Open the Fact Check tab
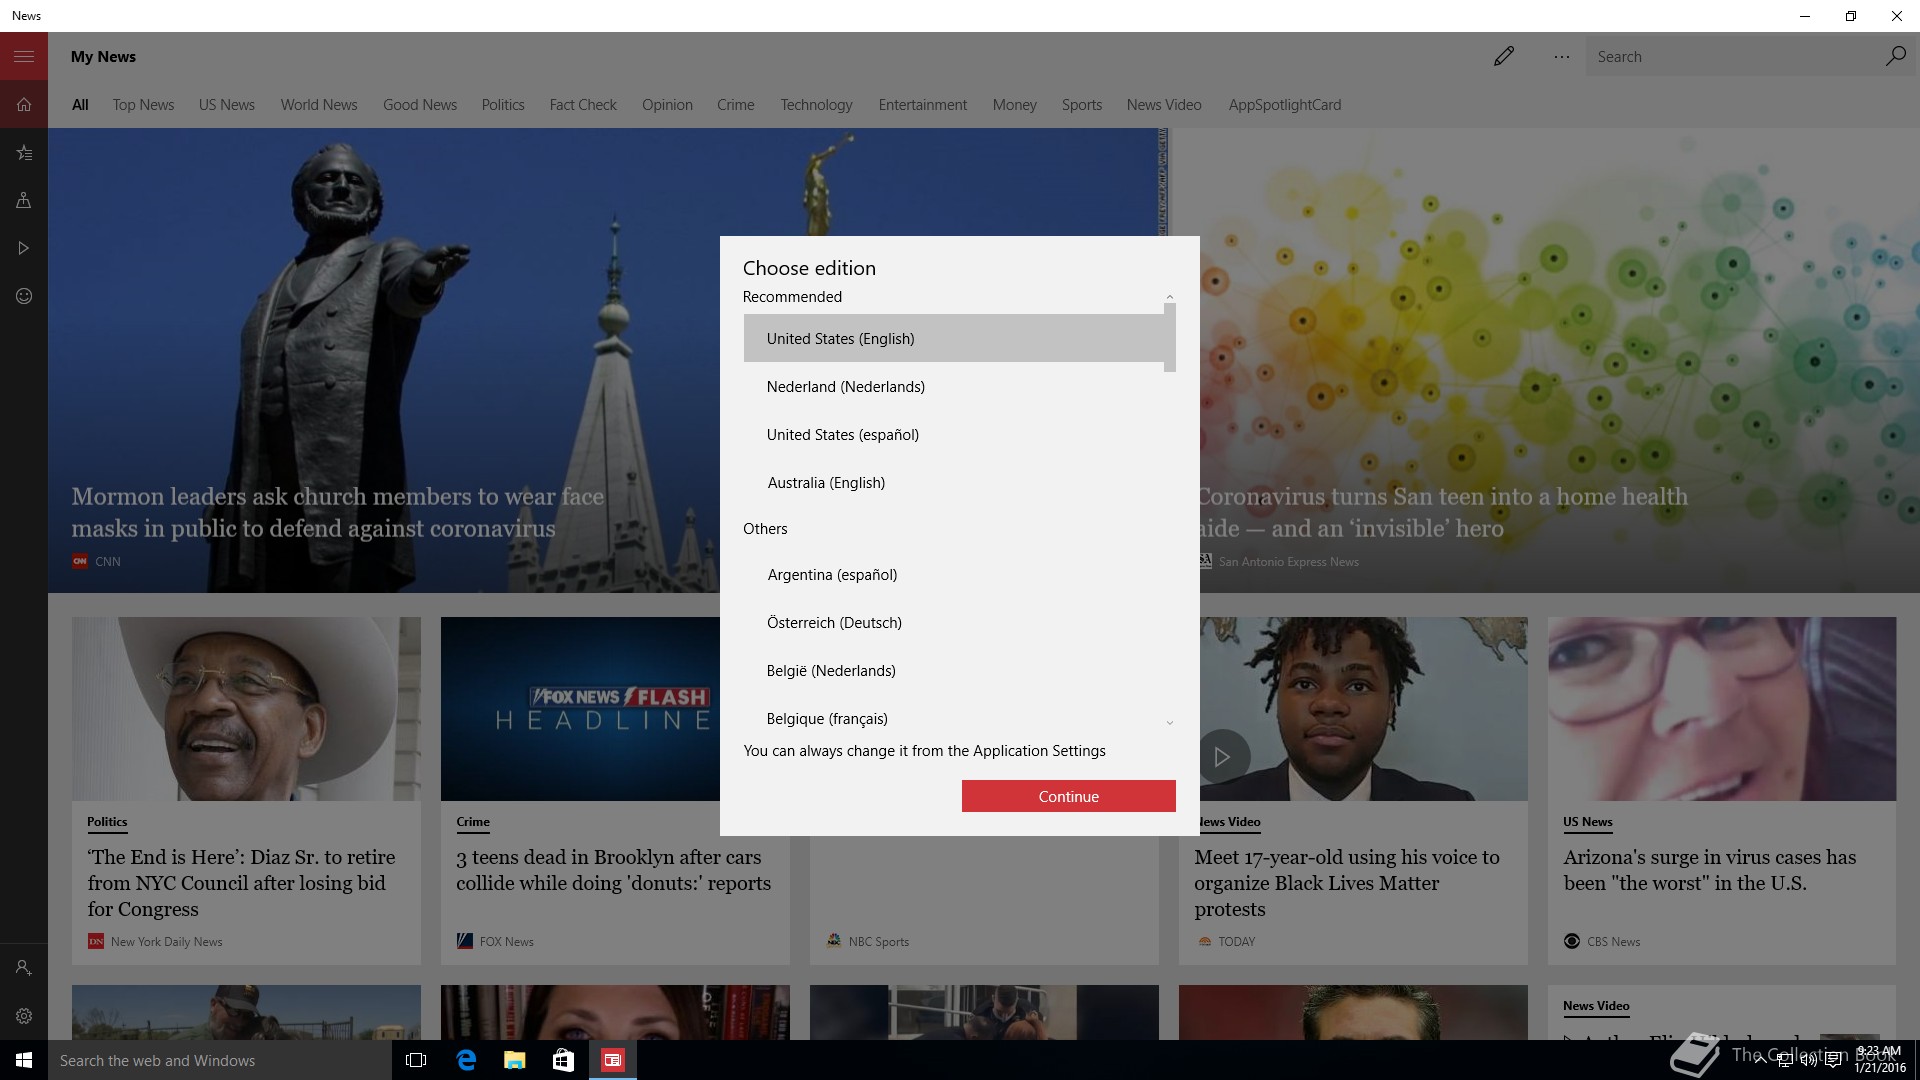1920x1080 pixels. [583, 105]
